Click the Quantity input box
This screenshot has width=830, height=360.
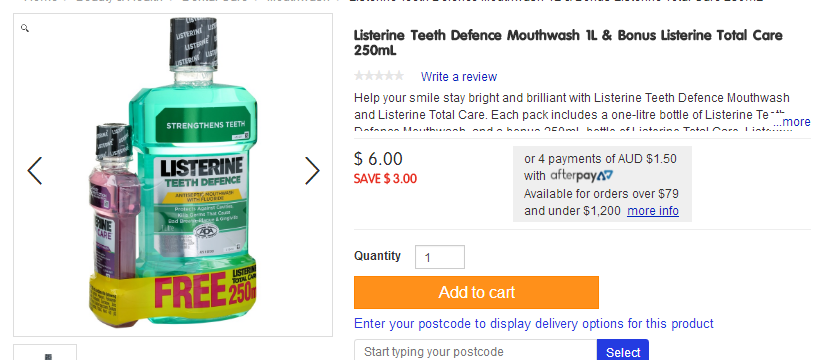(x=440, y=257)
